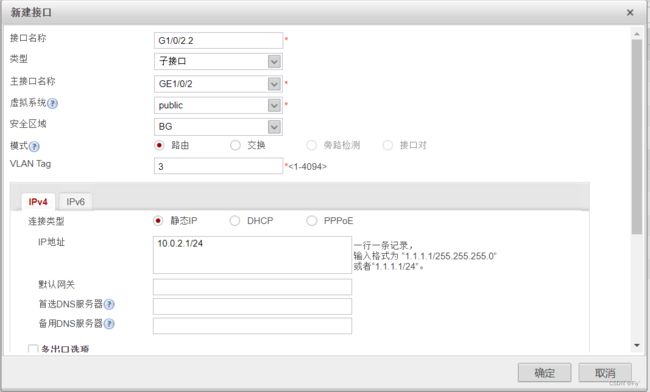Select 接口对 mode radio button

(388, 145)
